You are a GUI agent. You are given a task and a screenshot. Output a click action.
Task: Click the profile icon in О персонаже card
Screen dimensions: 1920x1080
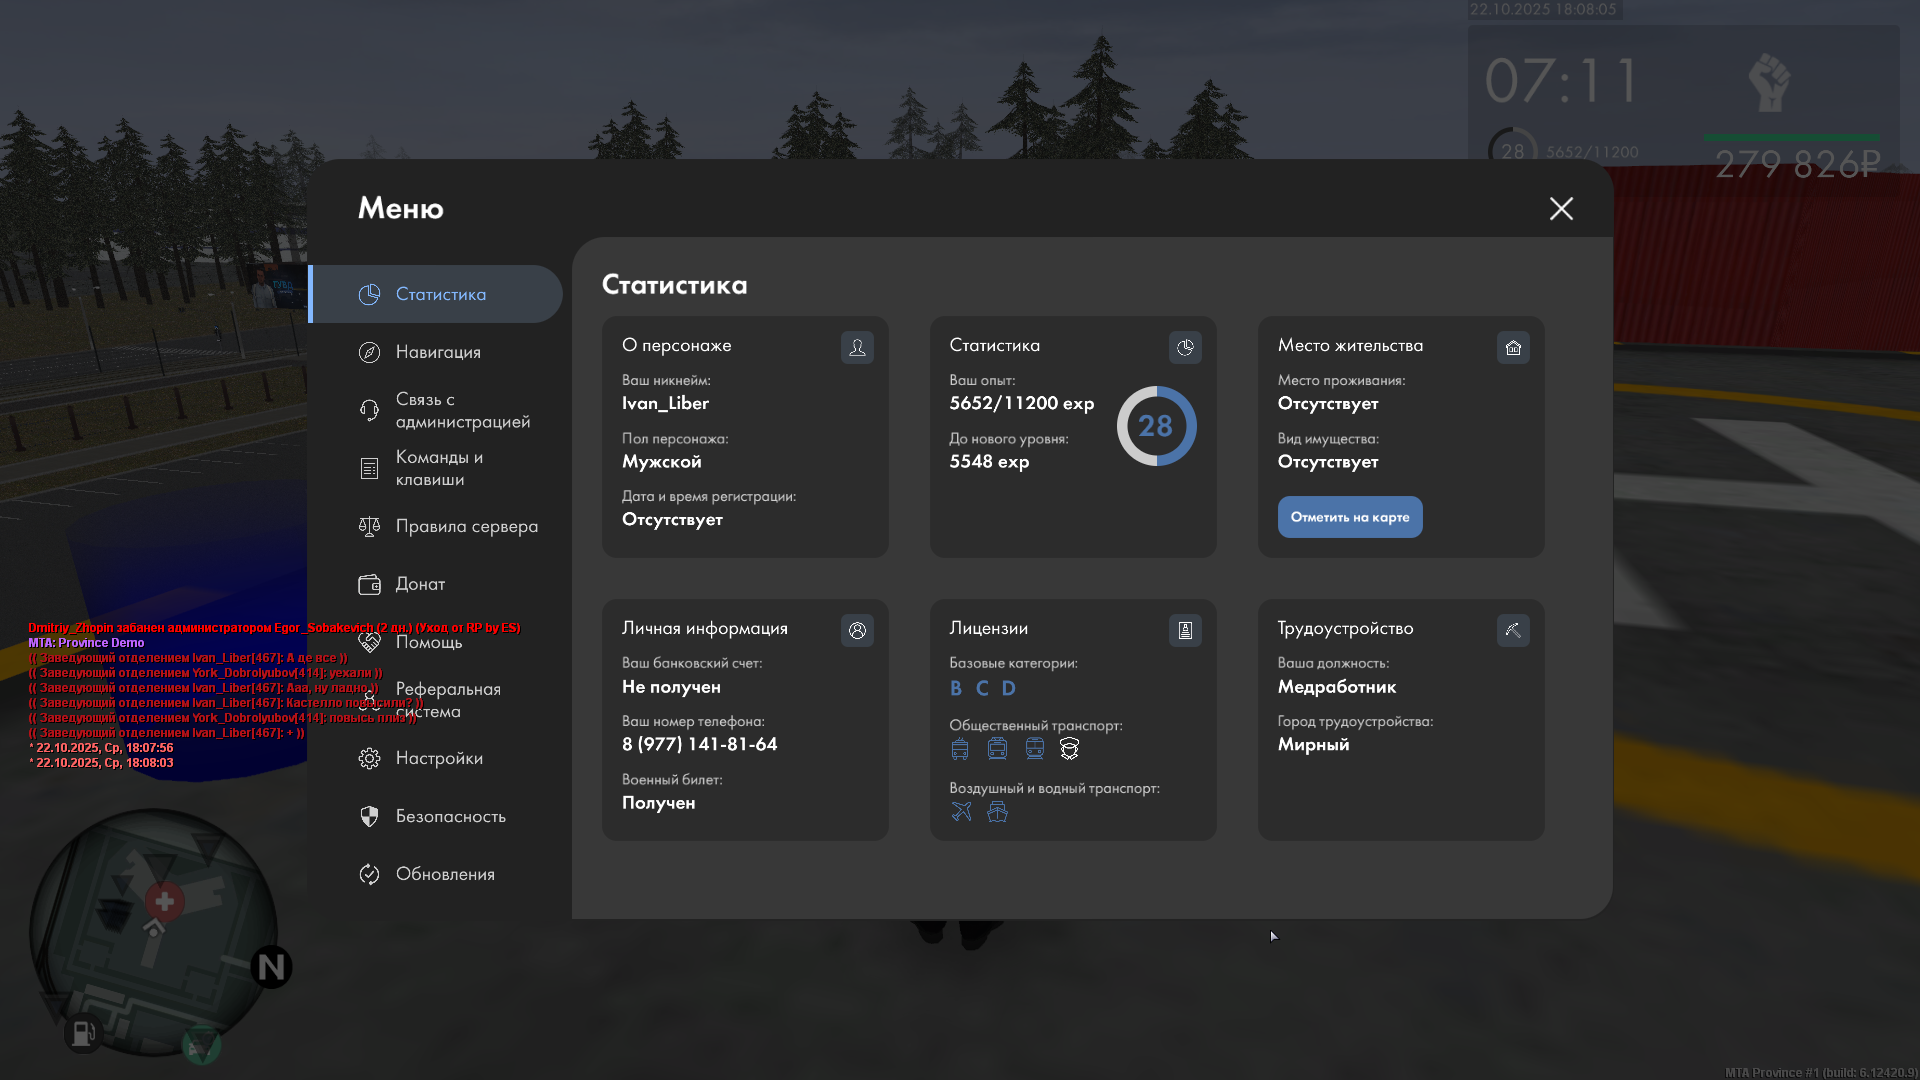click(x=857, y=347)
